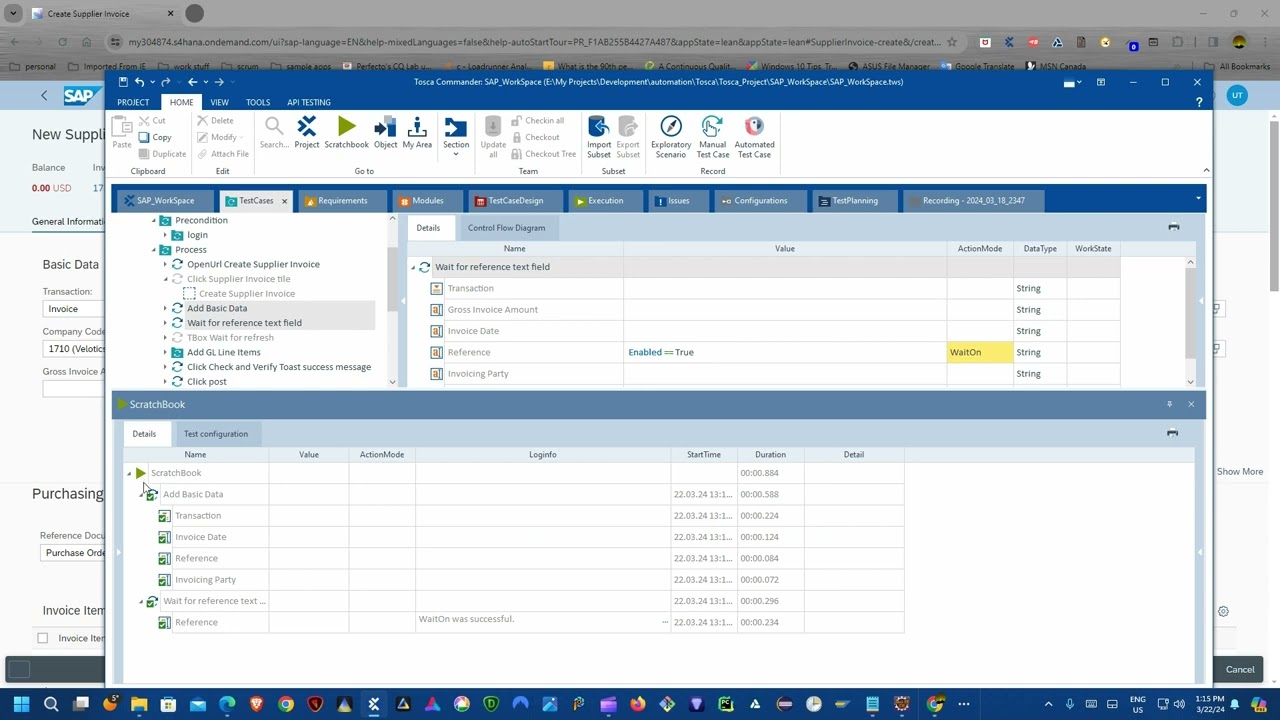Close the ScratchBook panel
The height and width of the screenshot is (720, 1280).
tap(1191, 404)
